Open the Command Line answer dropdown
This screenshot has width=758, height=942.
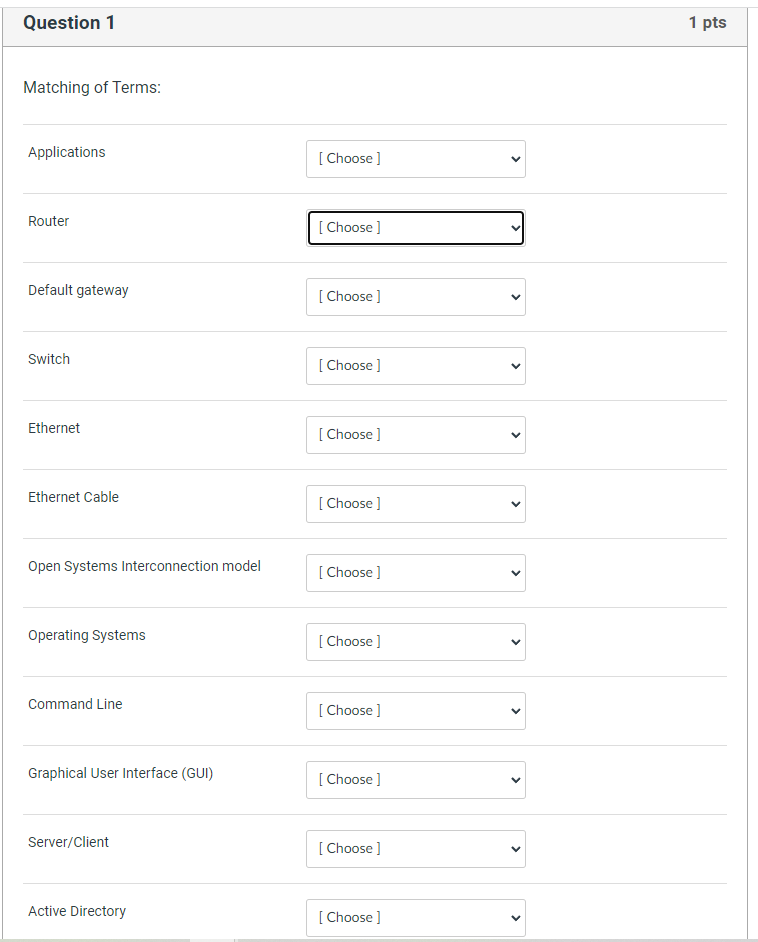tap(415, 710)
